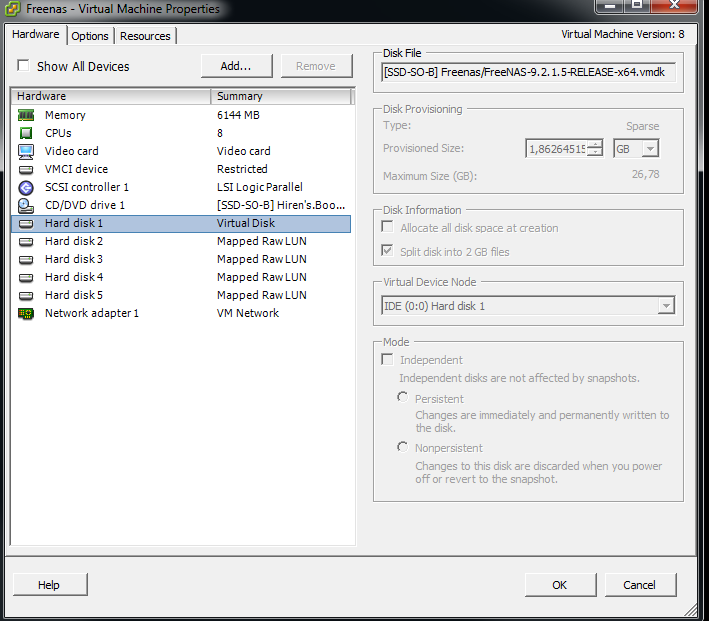Screen dimensions: 709x621
Task: Select the Hard disk 5 drive icon
Action: click(26, 295)
